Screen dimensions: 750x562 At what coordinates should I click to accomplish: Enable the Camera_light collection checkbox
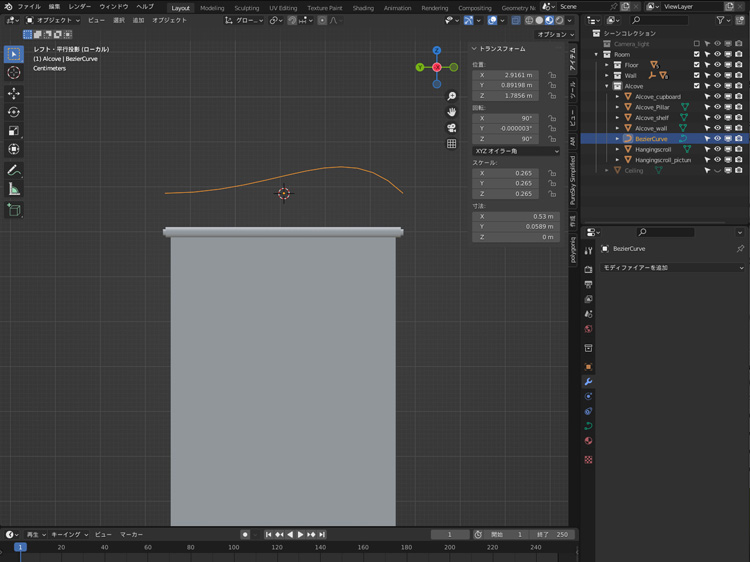click(698, 44)
